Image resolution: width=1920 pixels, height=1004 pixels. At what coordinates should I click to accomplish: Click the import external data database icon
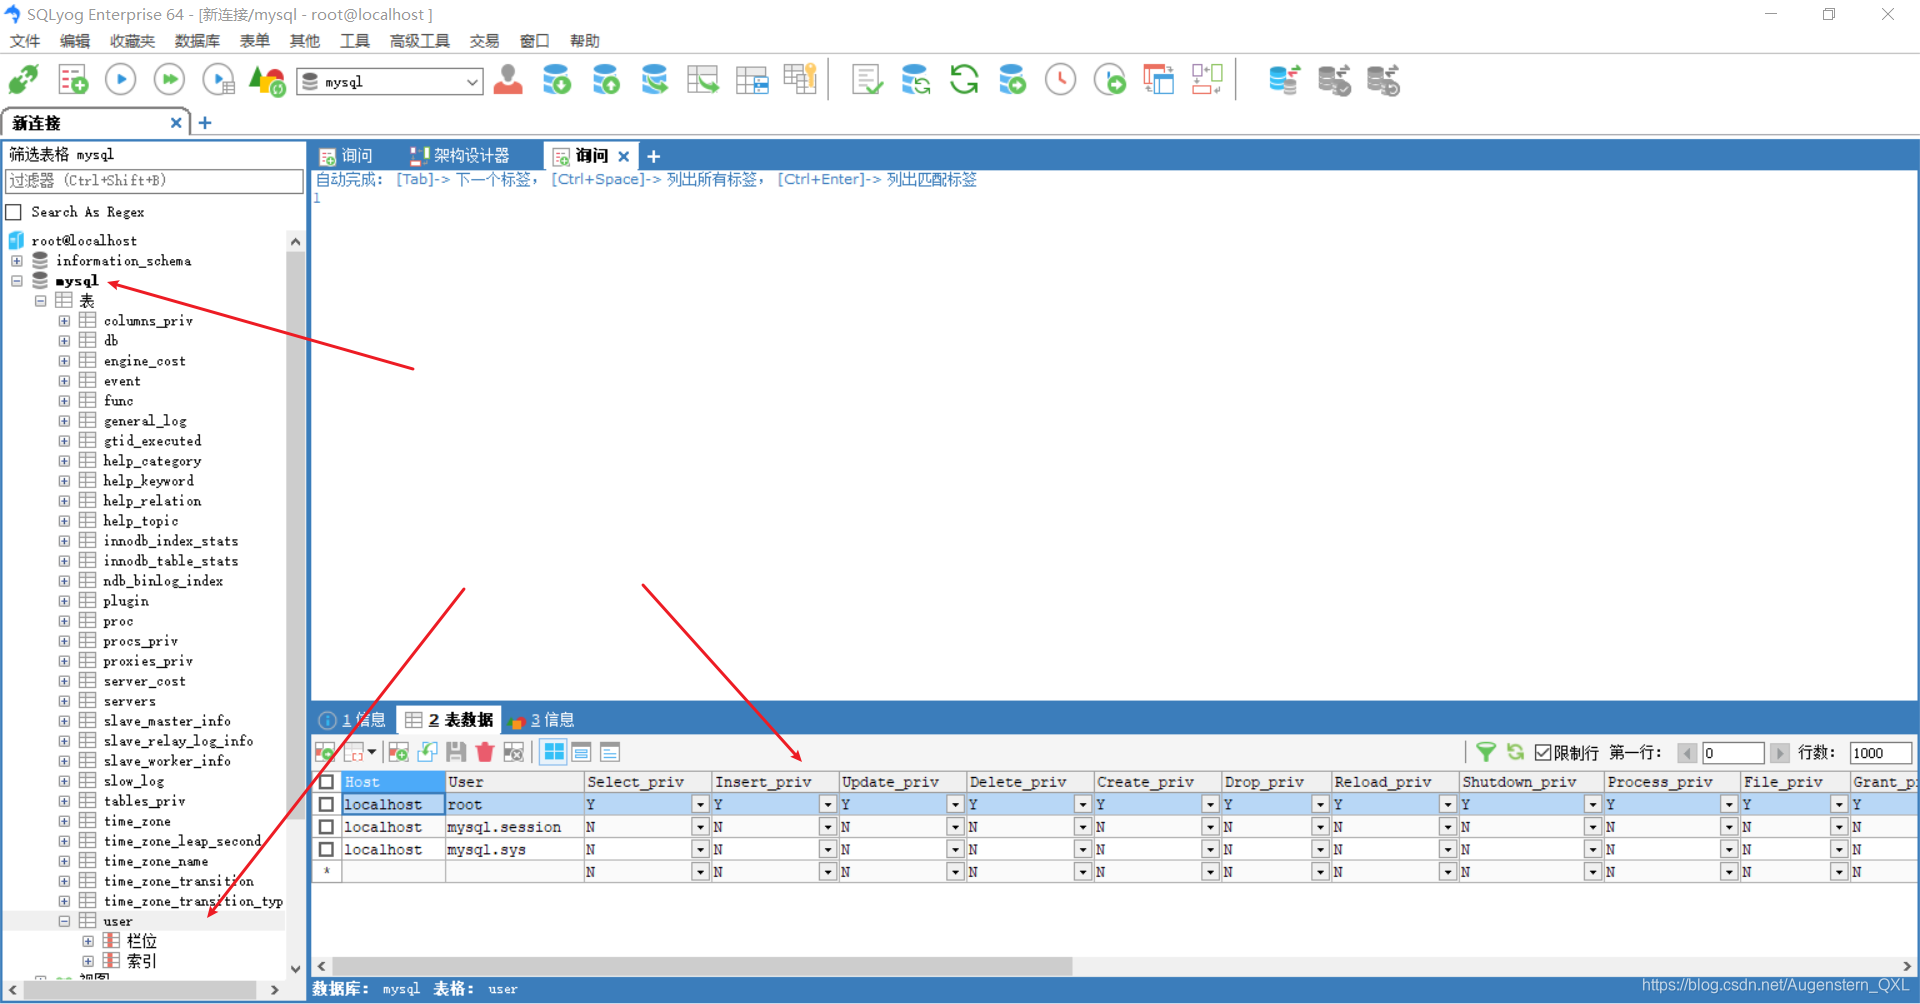tap(1012, 80)
